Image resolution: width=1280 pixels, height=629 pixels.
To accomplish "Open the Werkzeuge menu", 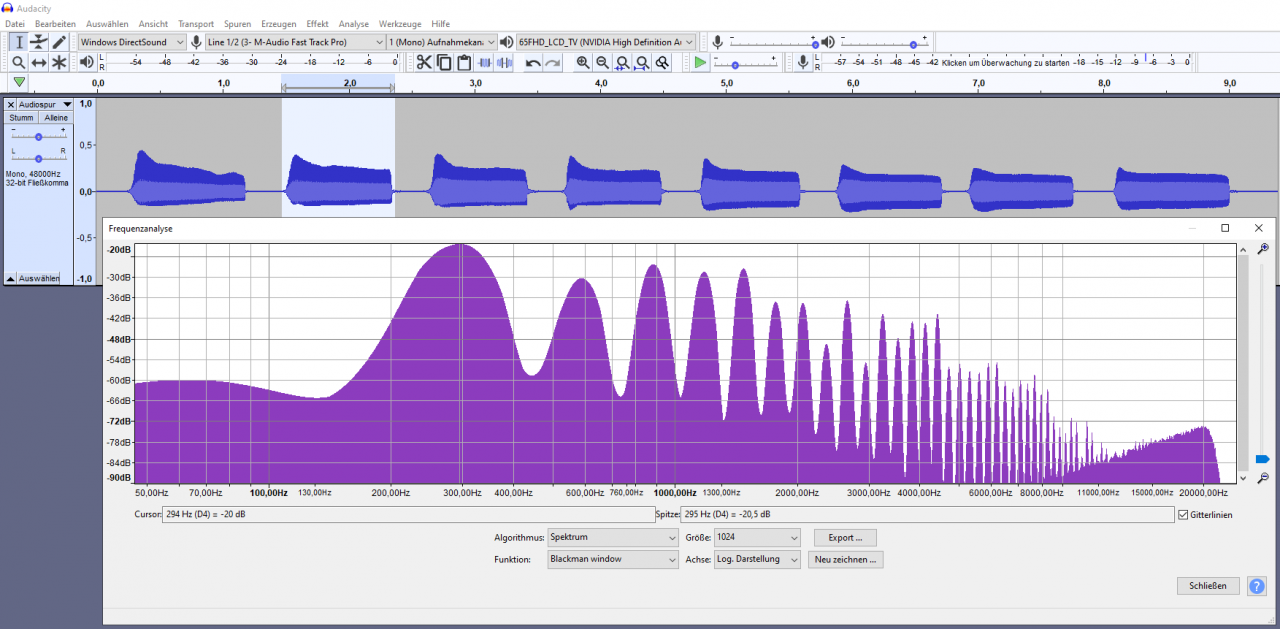I will 400,23.
